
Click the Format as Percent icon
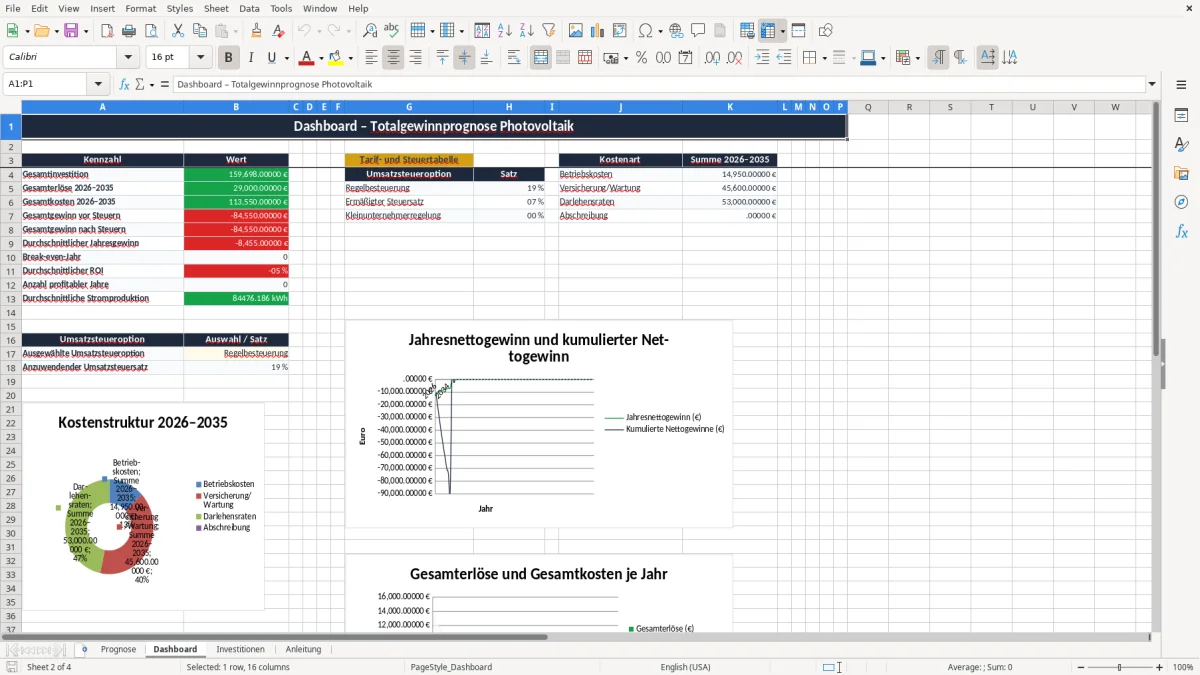(641, 58)
